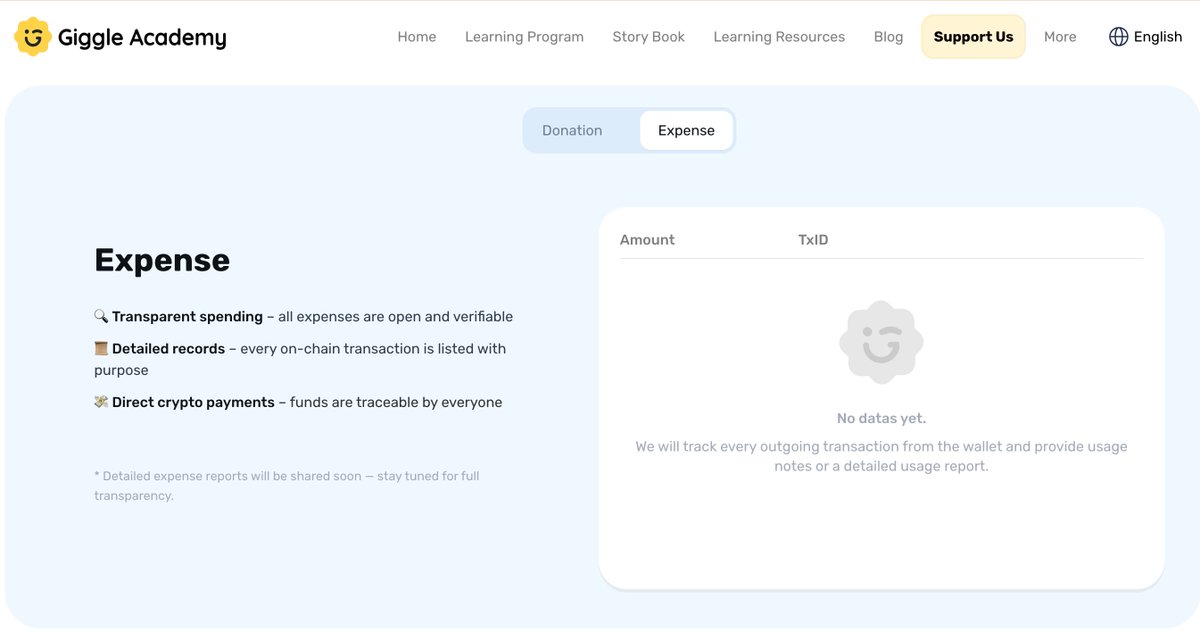1200x632 pixels.
Task: Visit the Blog link
Action: (888, 37)
